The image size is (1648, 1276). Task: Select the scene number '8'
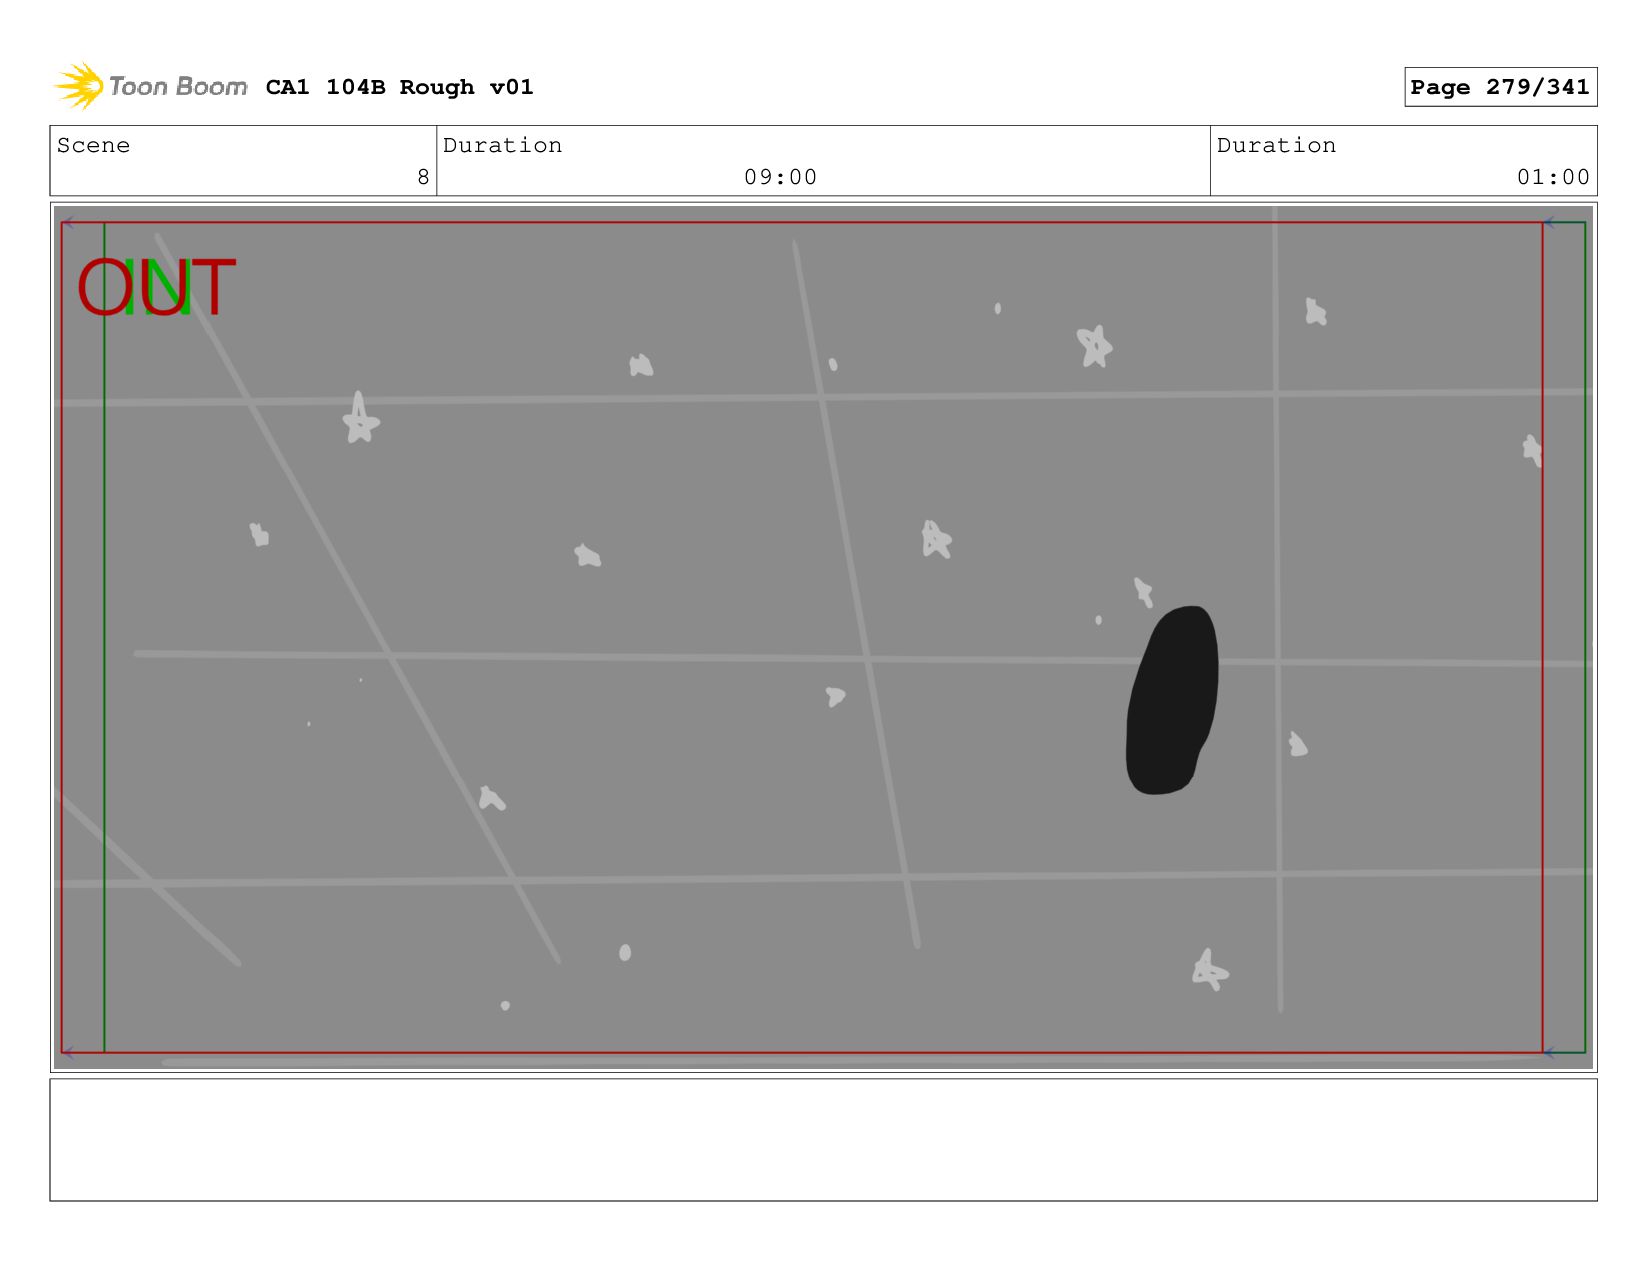(x=423, y=177)
